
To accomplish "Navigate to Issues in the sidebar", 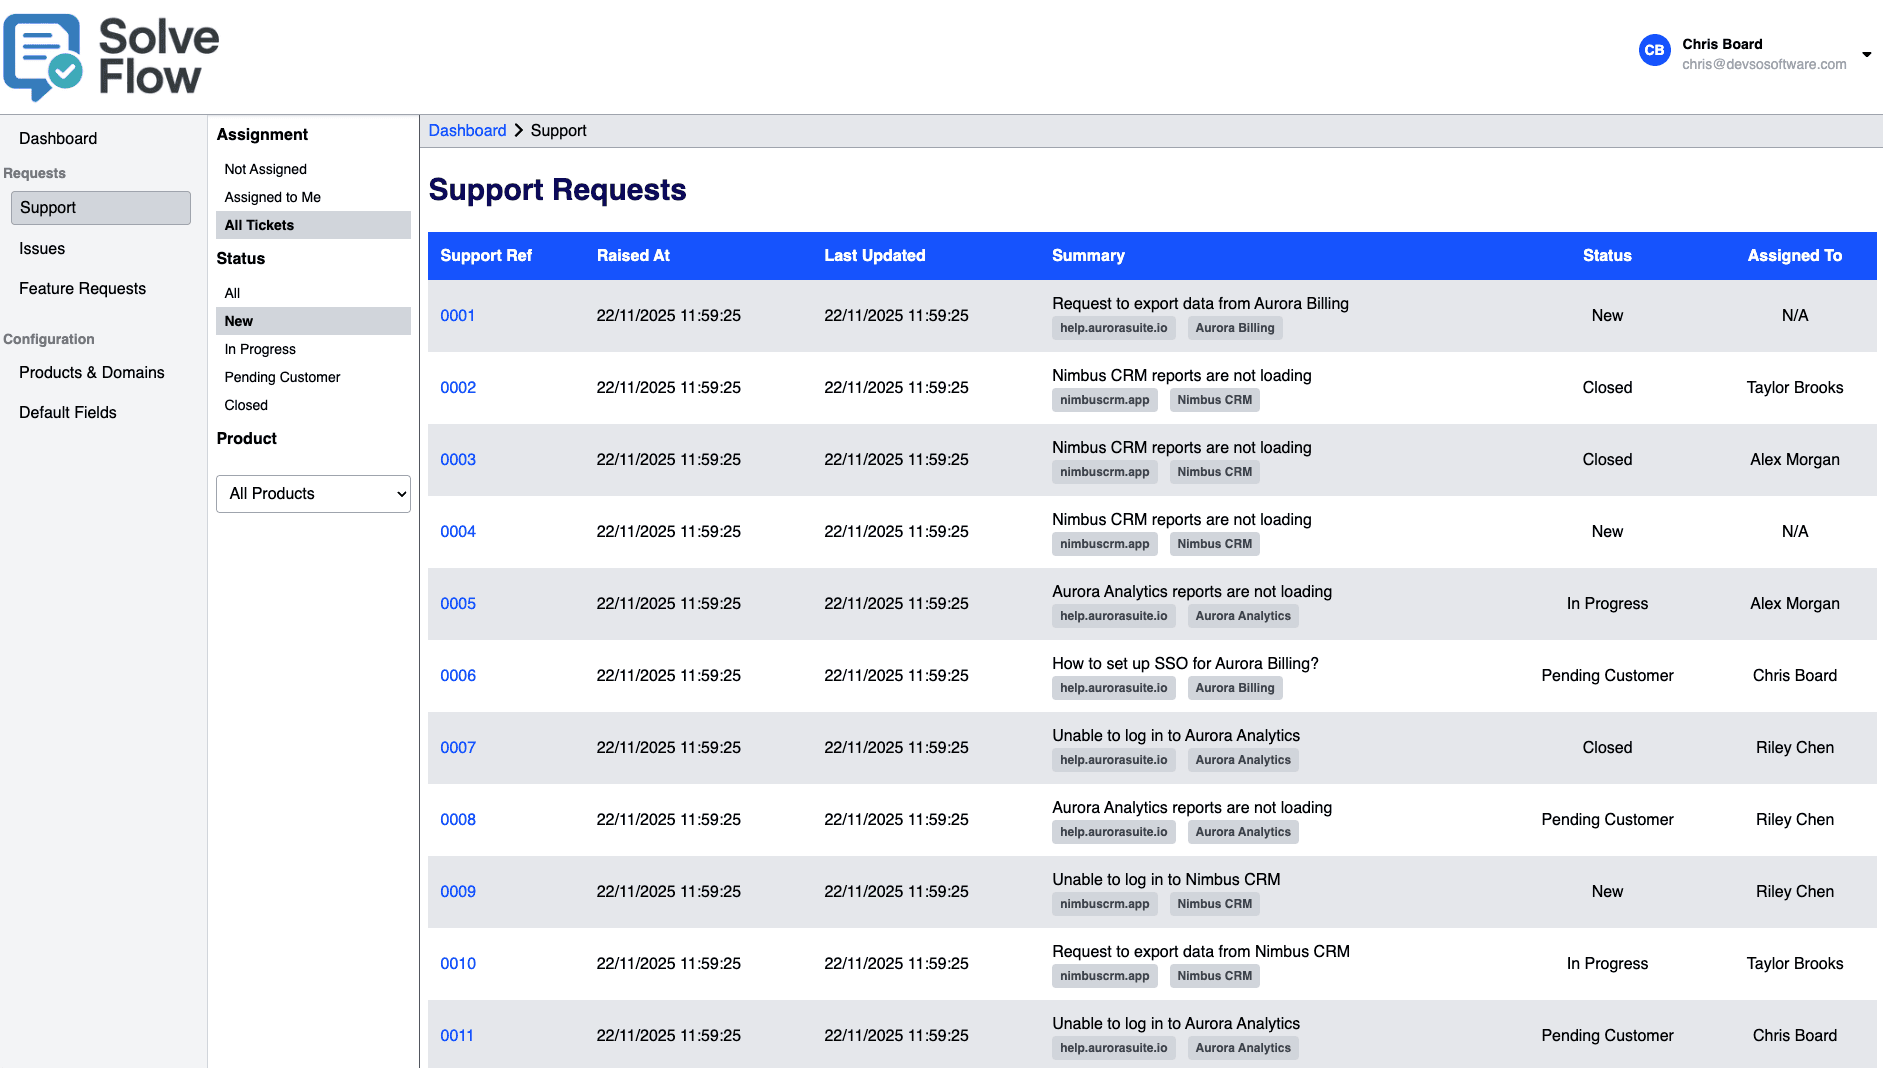I will (x=42, y=248).
